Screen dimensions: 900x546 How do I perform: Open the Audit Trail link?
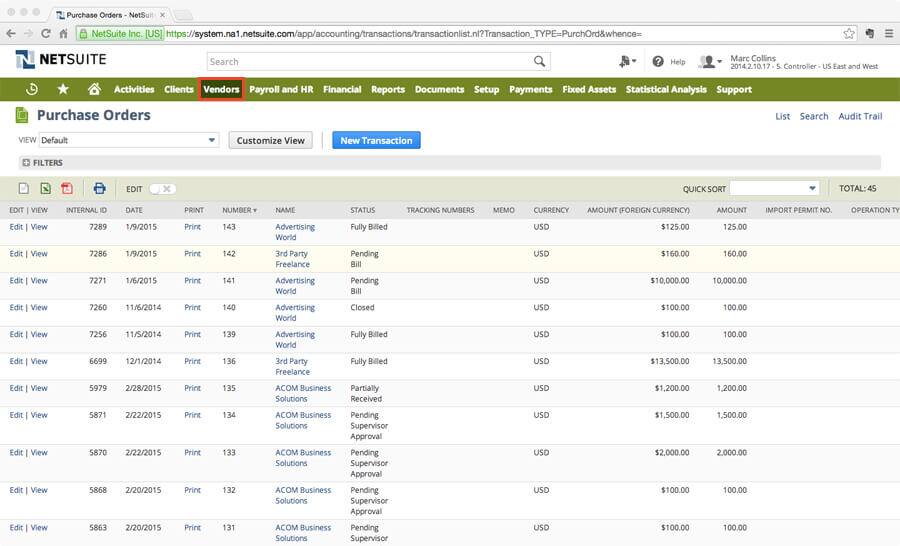(x=860, y=116)
